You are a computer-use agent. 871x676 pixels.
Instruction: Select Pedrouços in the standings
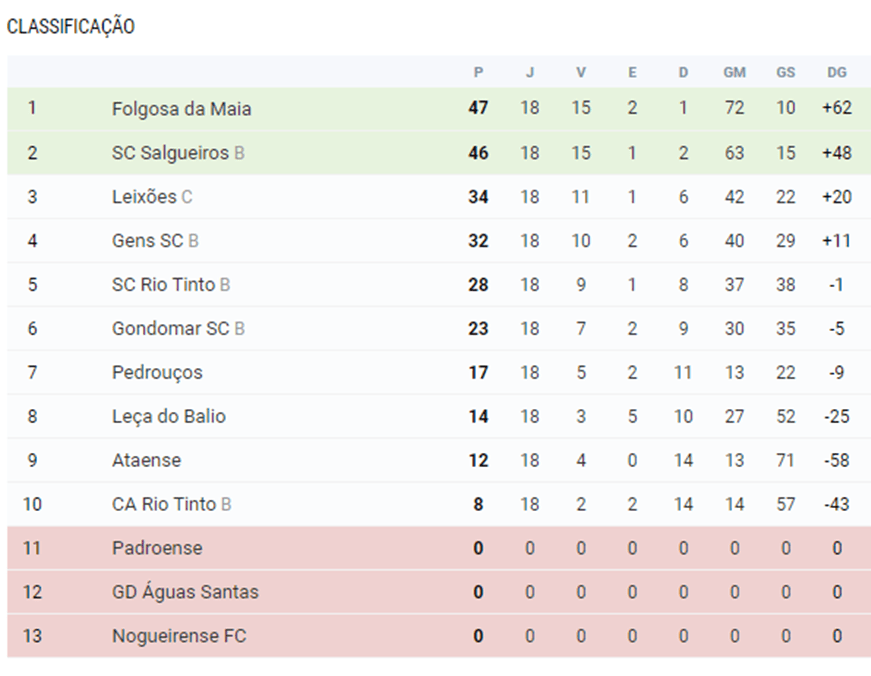[x=157, y=373]
